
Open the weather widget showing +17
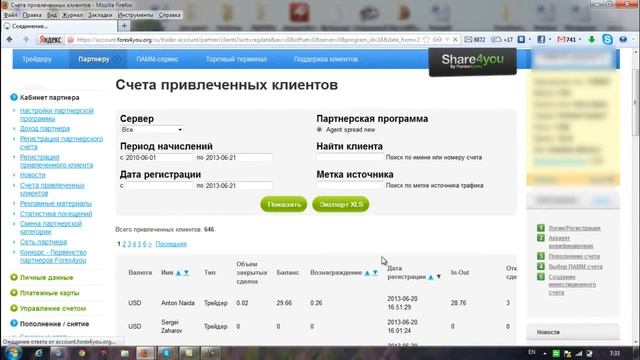pyautogui.click(x=502, y=40)
